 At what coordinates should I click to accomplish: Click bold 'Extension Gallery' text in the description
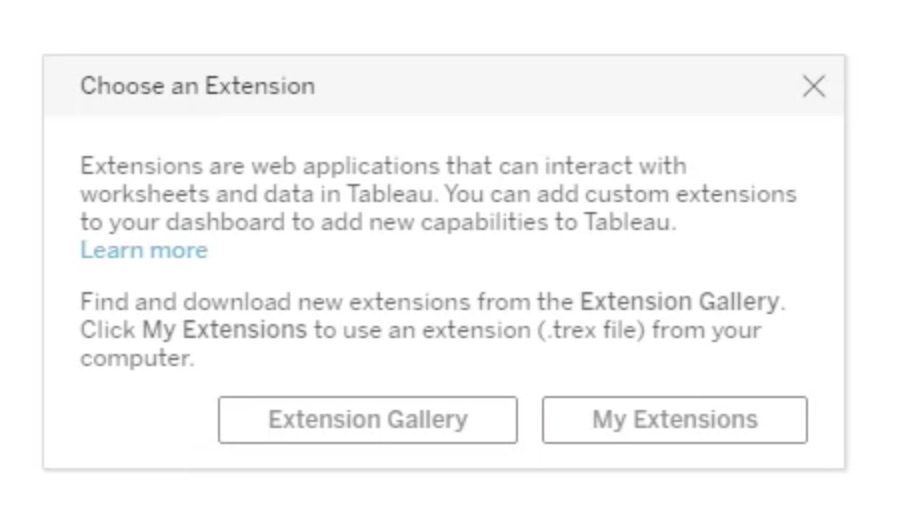pyautogui.click(x=678, y=301)
